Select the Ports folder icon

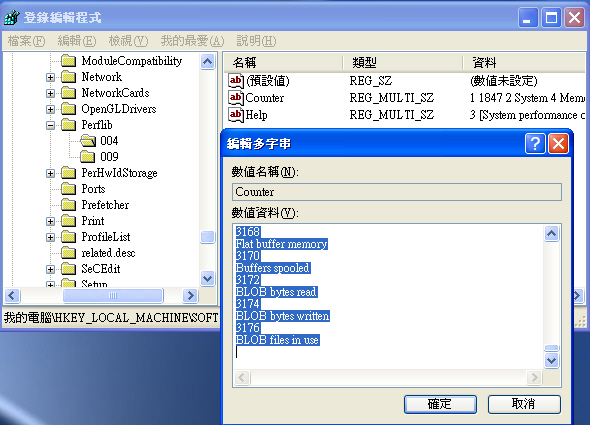pos(68,189)
